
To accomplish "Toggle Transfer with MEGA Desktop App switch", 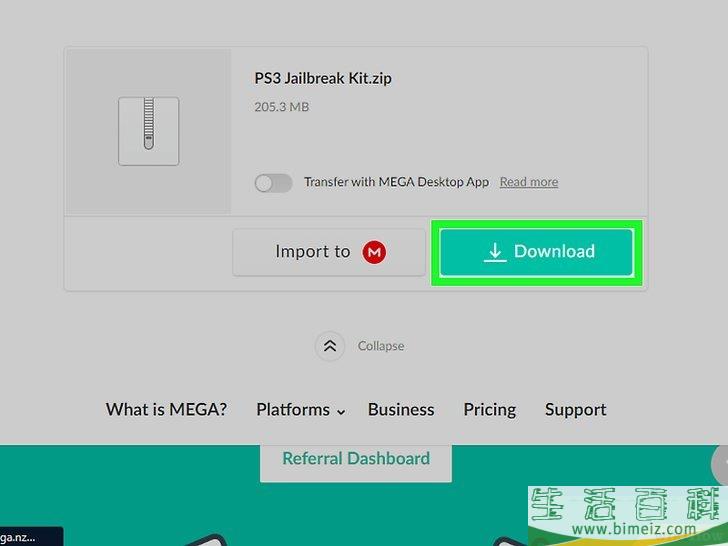I will click(273, 182).
